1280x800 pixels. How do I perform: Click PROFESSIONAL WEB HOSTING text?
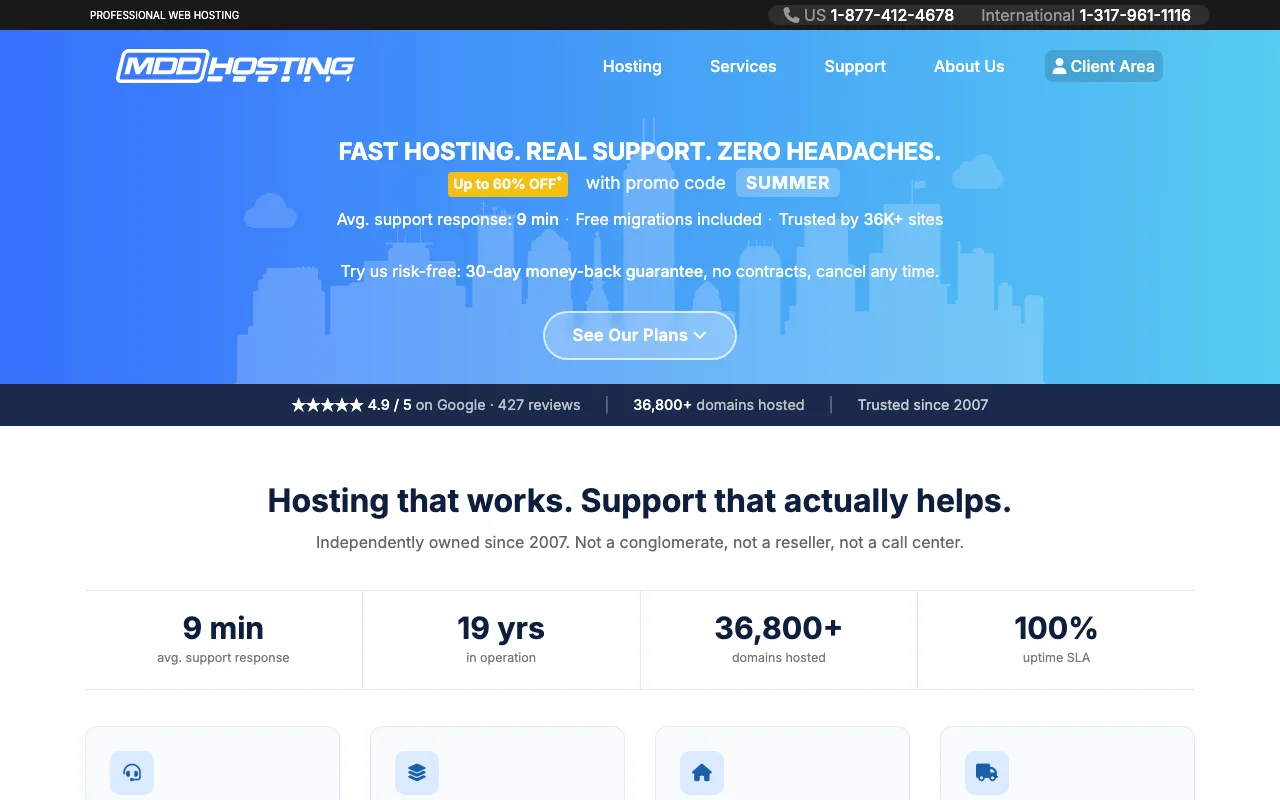(x=165, y=15)
